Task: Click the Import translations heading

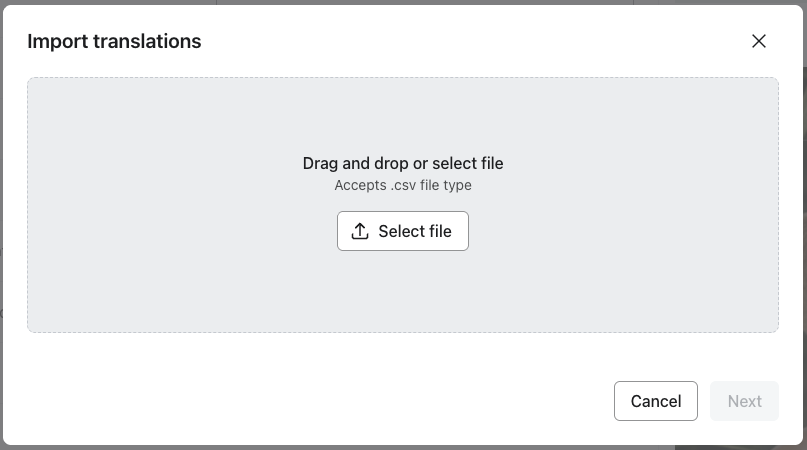Action: [114, 41]
